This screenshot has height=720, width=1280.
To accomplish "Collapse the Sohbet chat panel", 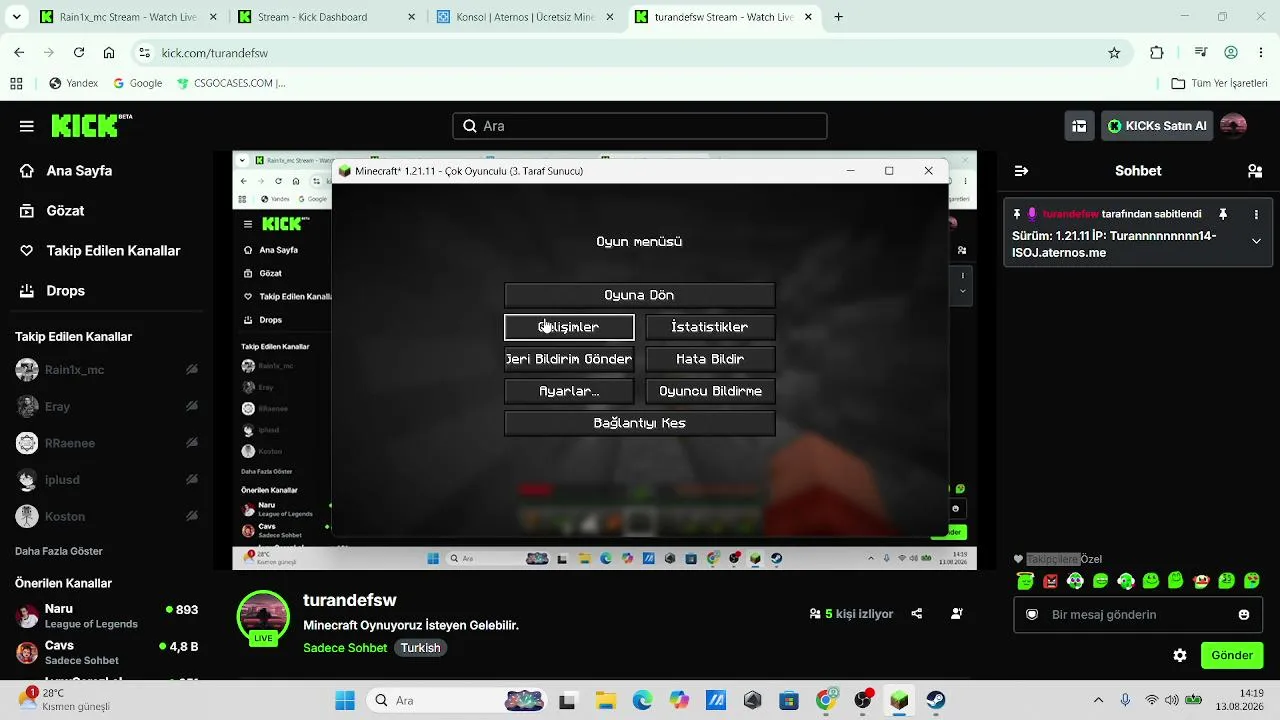I will (1021, 171).
